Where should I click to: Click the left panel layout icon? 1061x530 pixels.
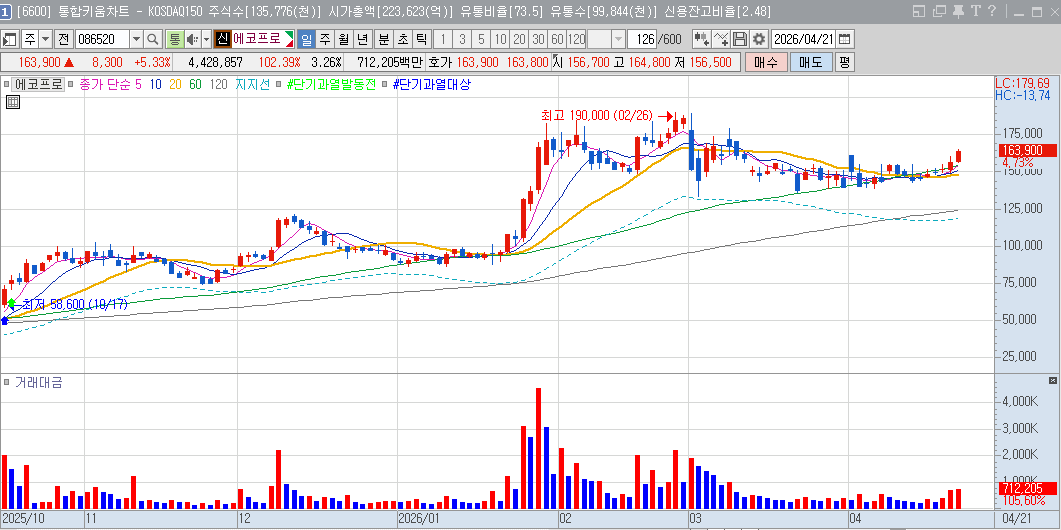(x=10, y=39)
